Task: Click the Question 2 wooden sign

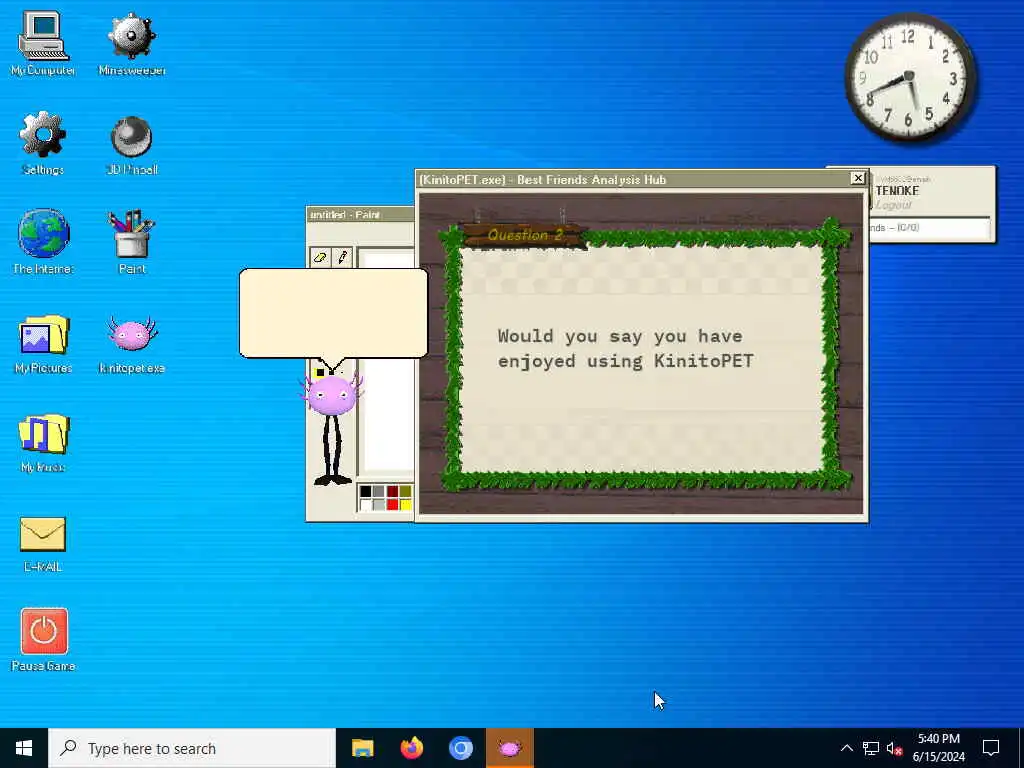Action: (524, 235)
